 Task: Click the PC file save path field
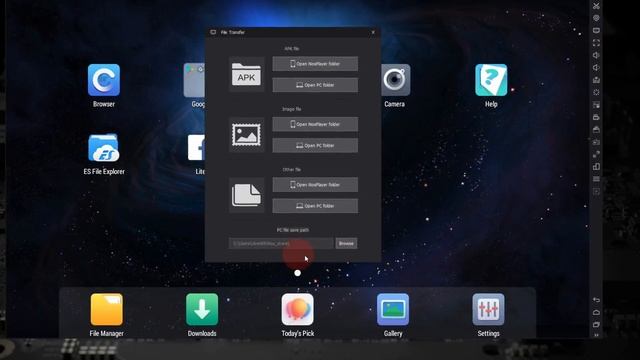click(x=281, y=243)
